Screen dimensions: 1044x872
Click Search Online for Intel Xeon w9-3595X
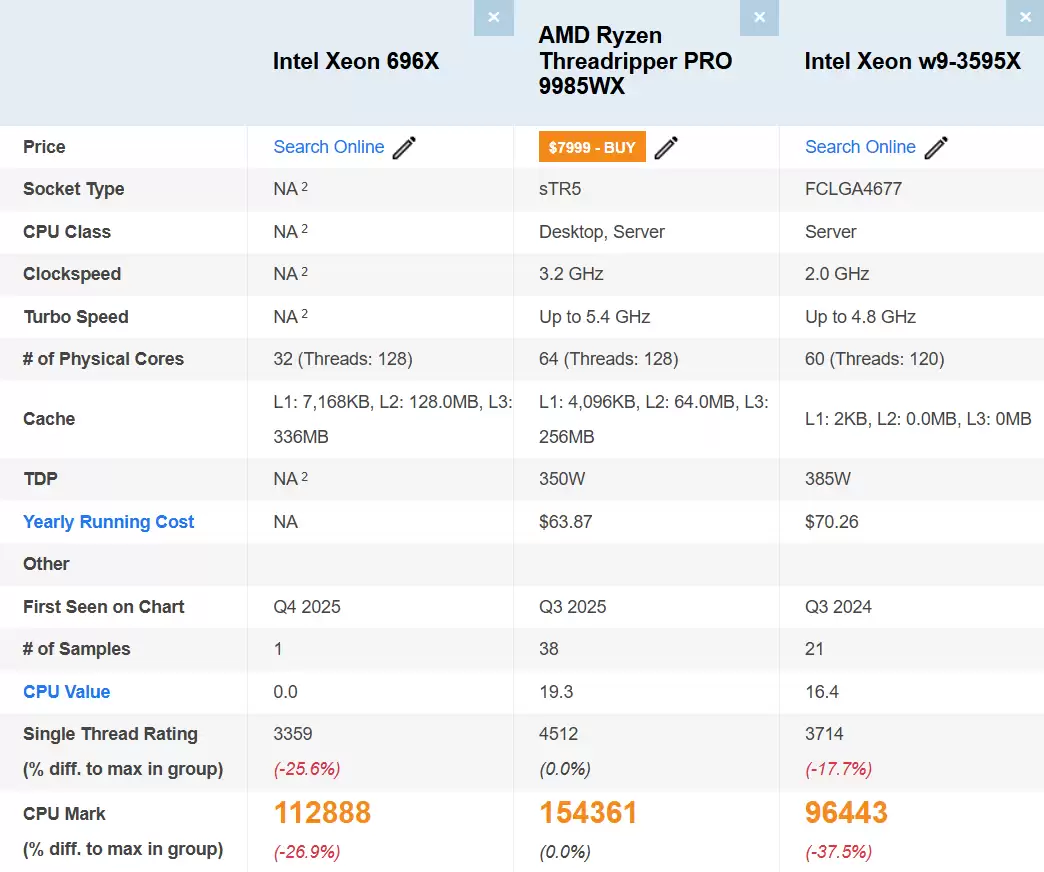pyautogui.click(x=861, y=147)
